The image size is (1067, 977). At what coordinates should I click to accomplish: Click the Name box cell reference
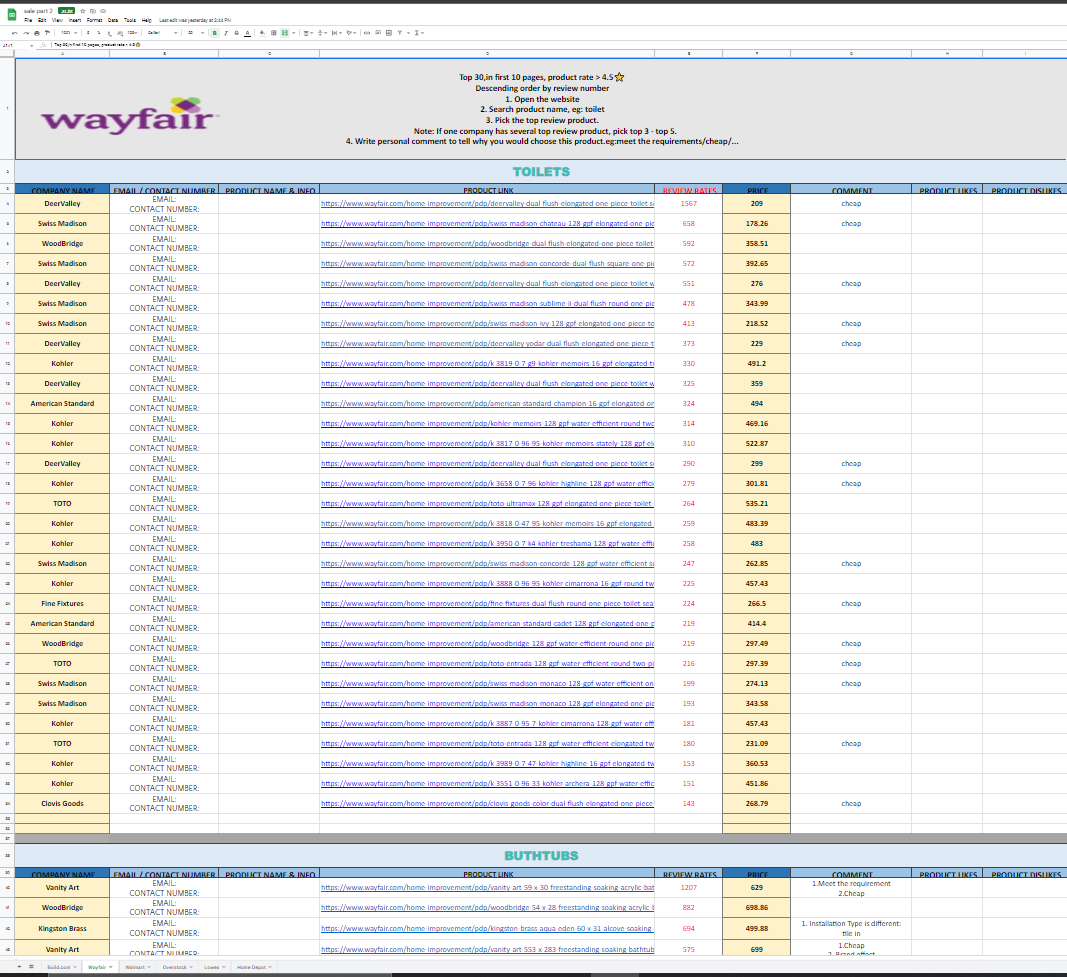pos(16,45)
